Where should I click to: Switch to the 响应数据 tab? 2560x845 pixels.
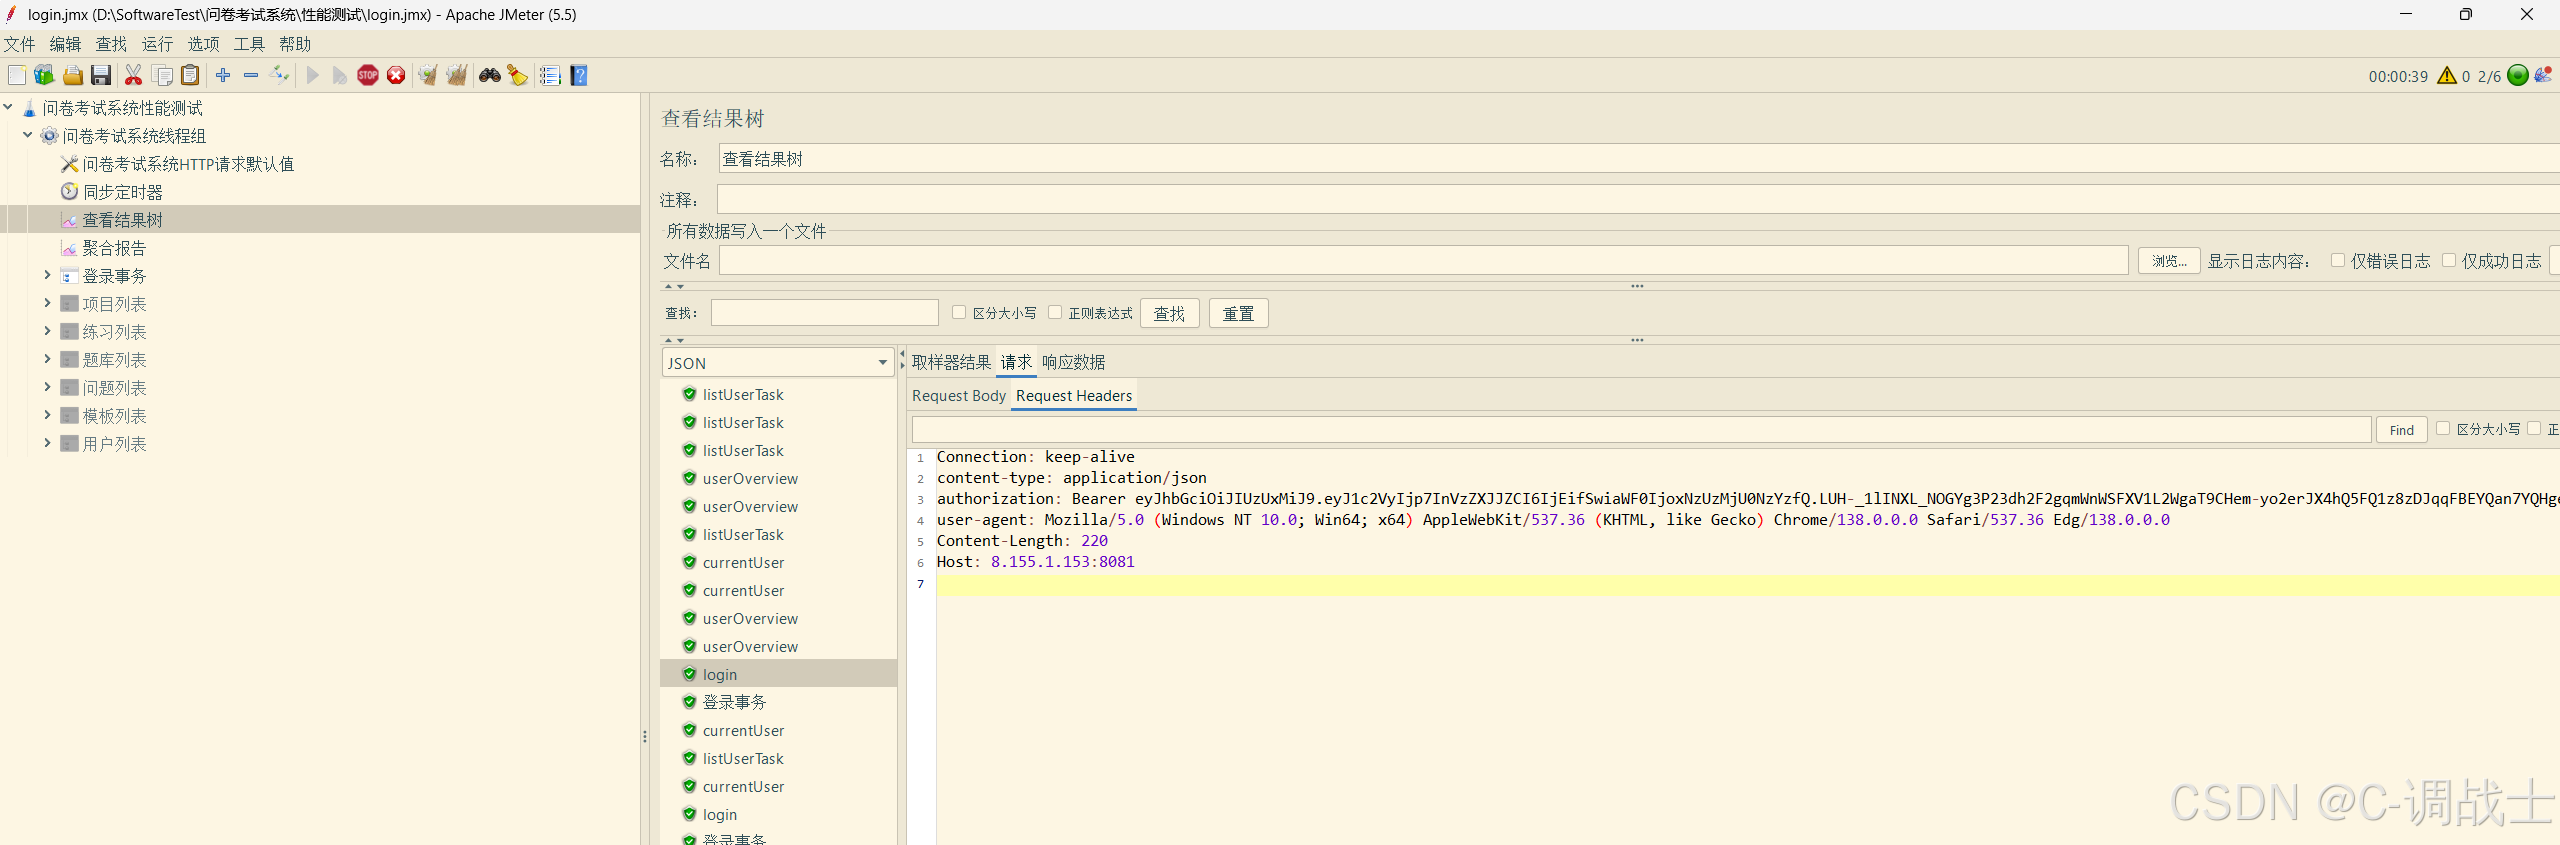coord(1073,362)
